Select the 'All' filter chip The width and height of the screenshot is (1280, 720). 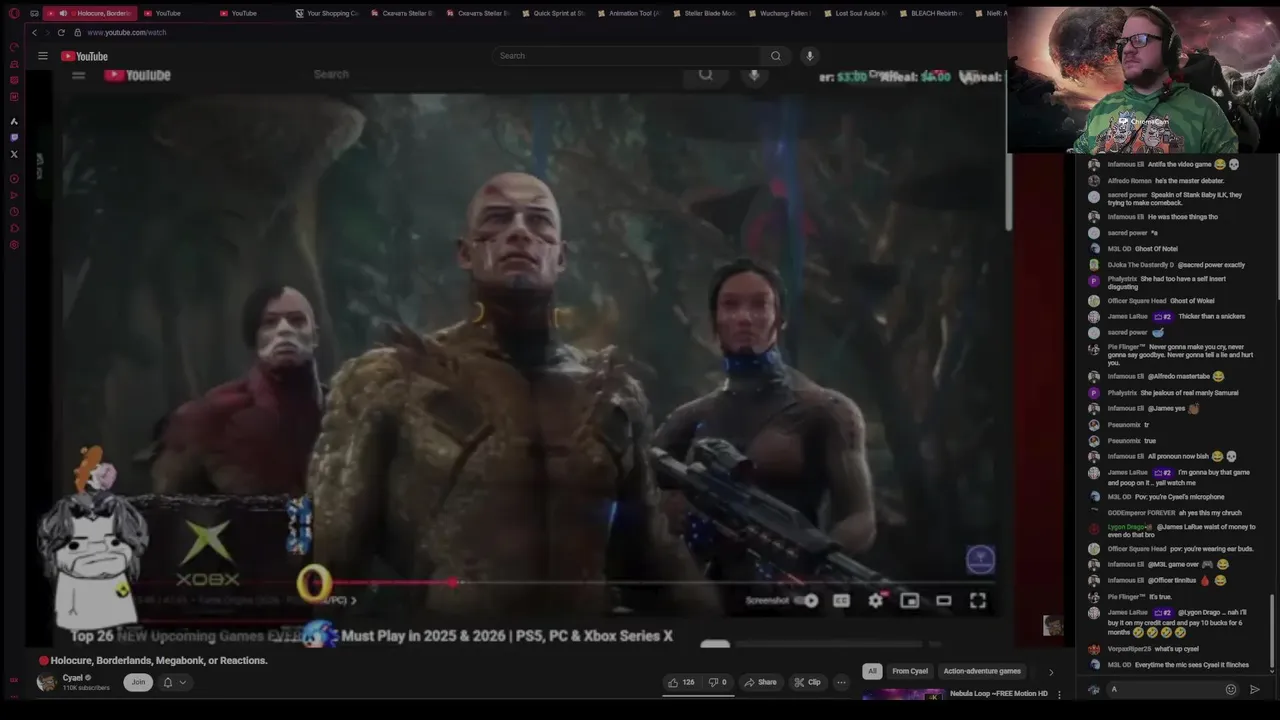[x=872, y=671]
